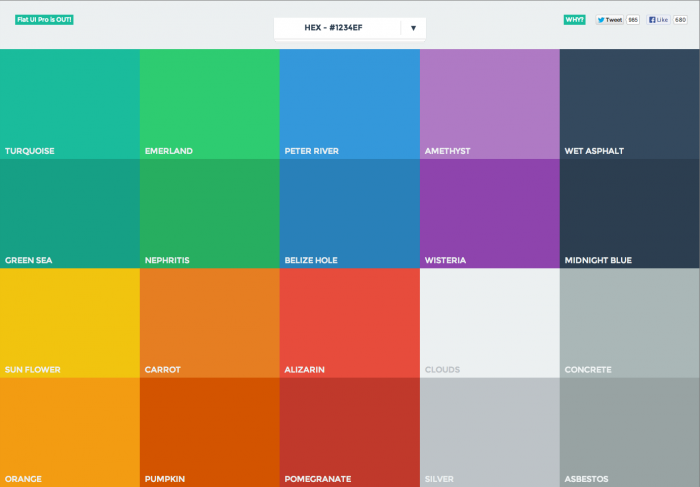Screen dimensions: 700x487
Task: Pick the Clouds color swatch
Action: (490, 323)
